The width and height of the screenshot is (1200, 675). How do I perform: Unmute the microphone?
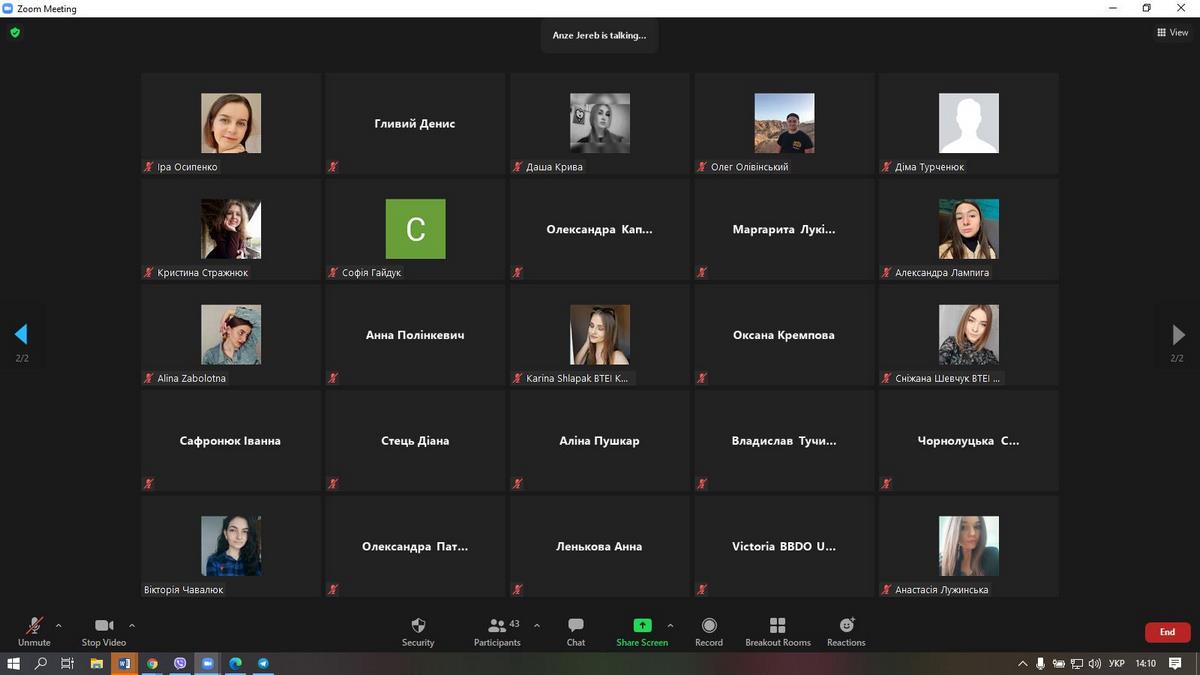point(34,631)
